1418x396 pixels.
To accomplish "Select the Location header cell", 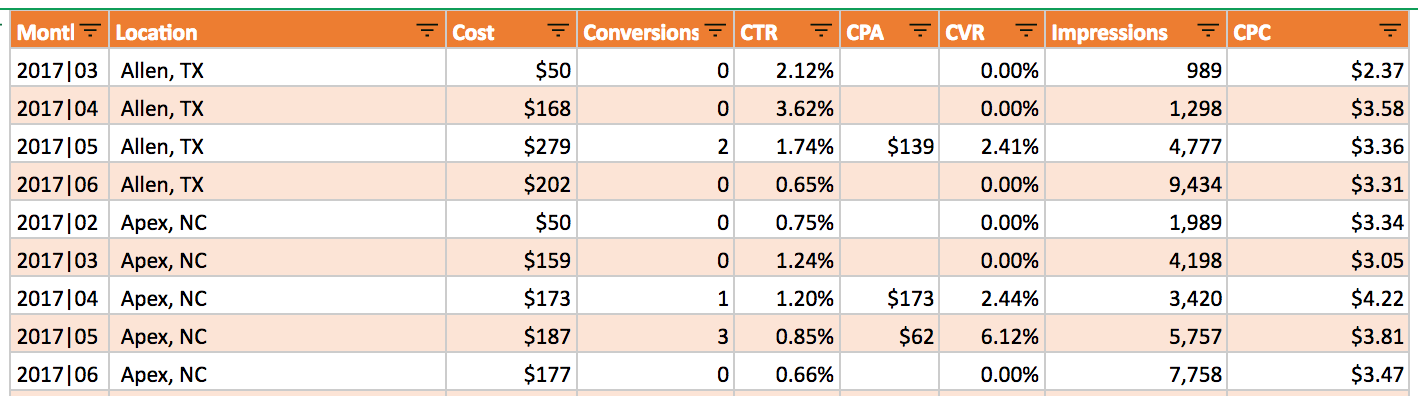I will click(277, 32).
